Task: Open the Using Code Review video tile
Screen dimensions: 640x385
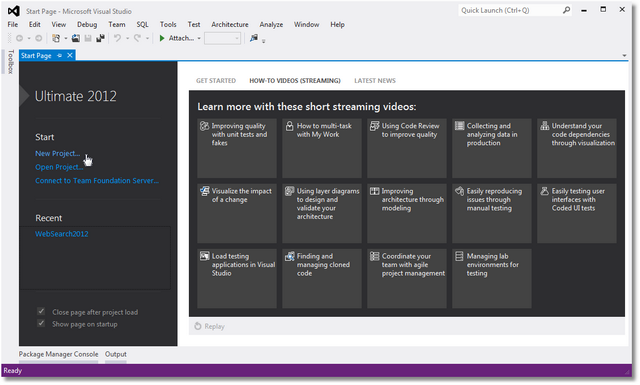Action: pyautogui.click(x=407, y=148)
